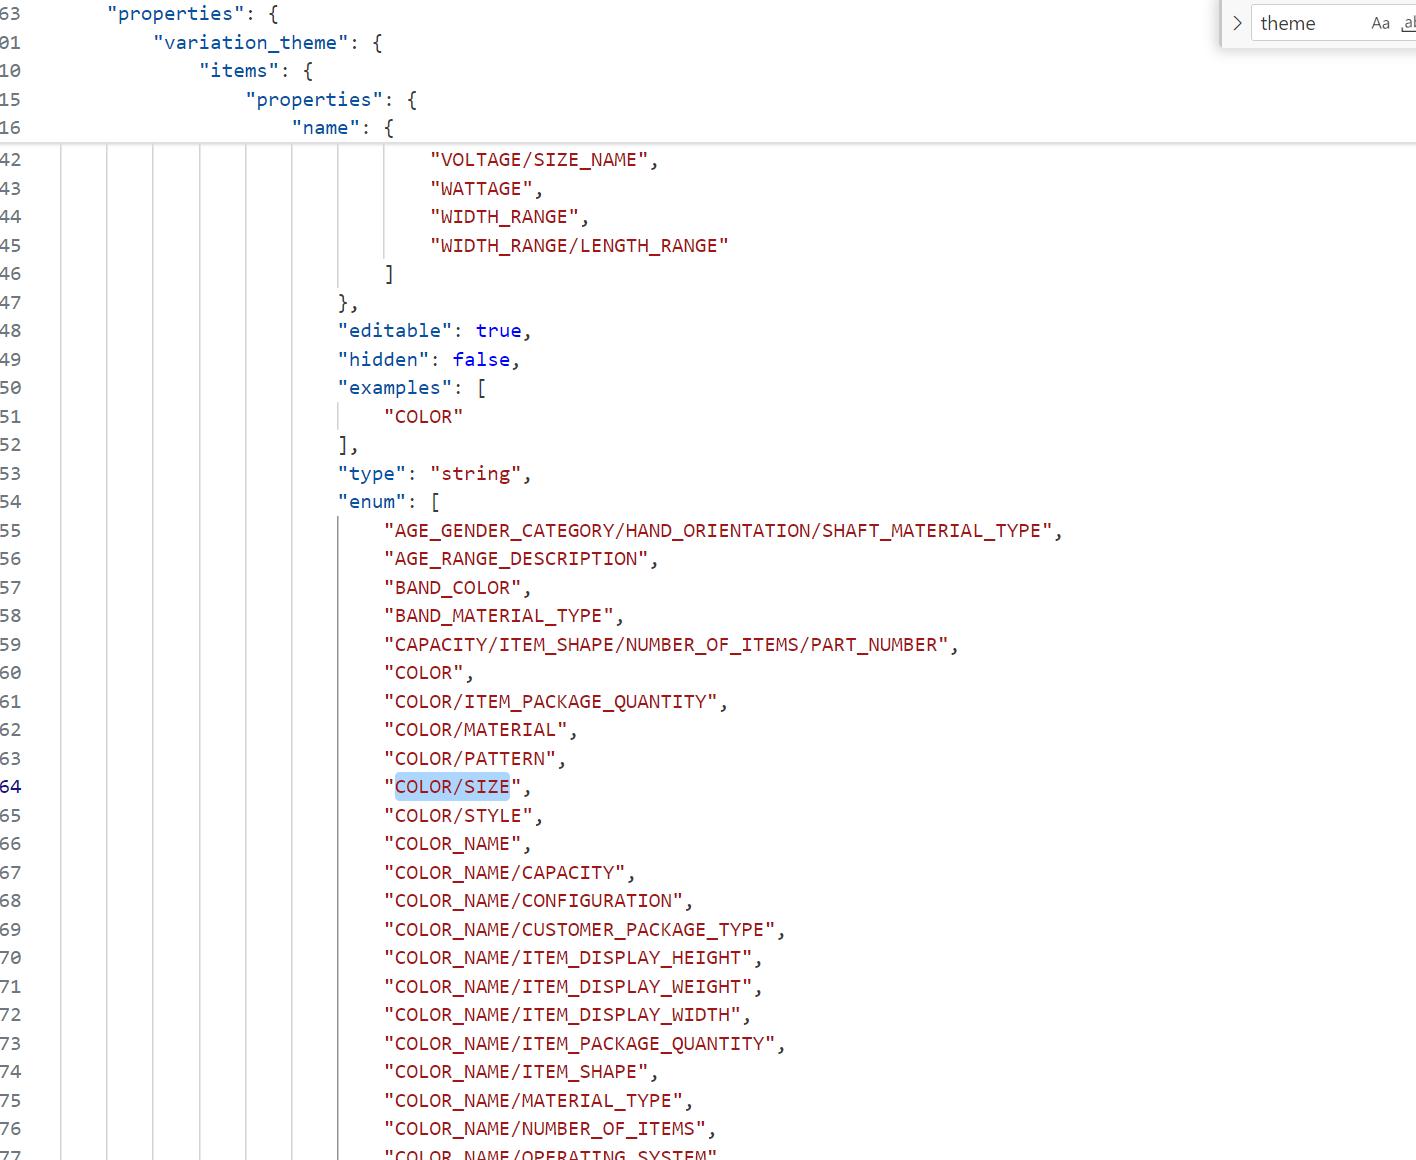Click "VOLTAGE/SIZE_NAME" enum value

coord(539,160)
